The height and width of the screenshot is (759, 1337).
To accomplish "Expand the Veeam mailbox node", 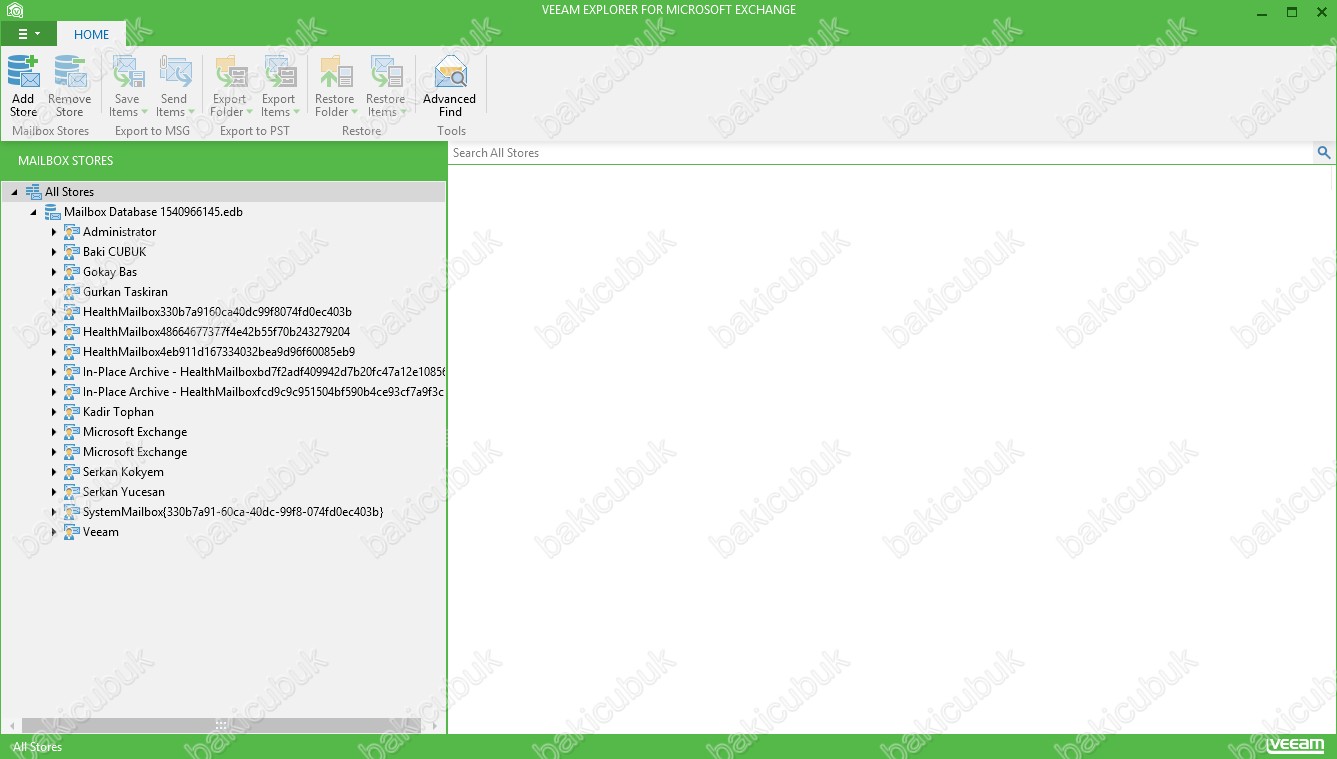I will [54, 532].
